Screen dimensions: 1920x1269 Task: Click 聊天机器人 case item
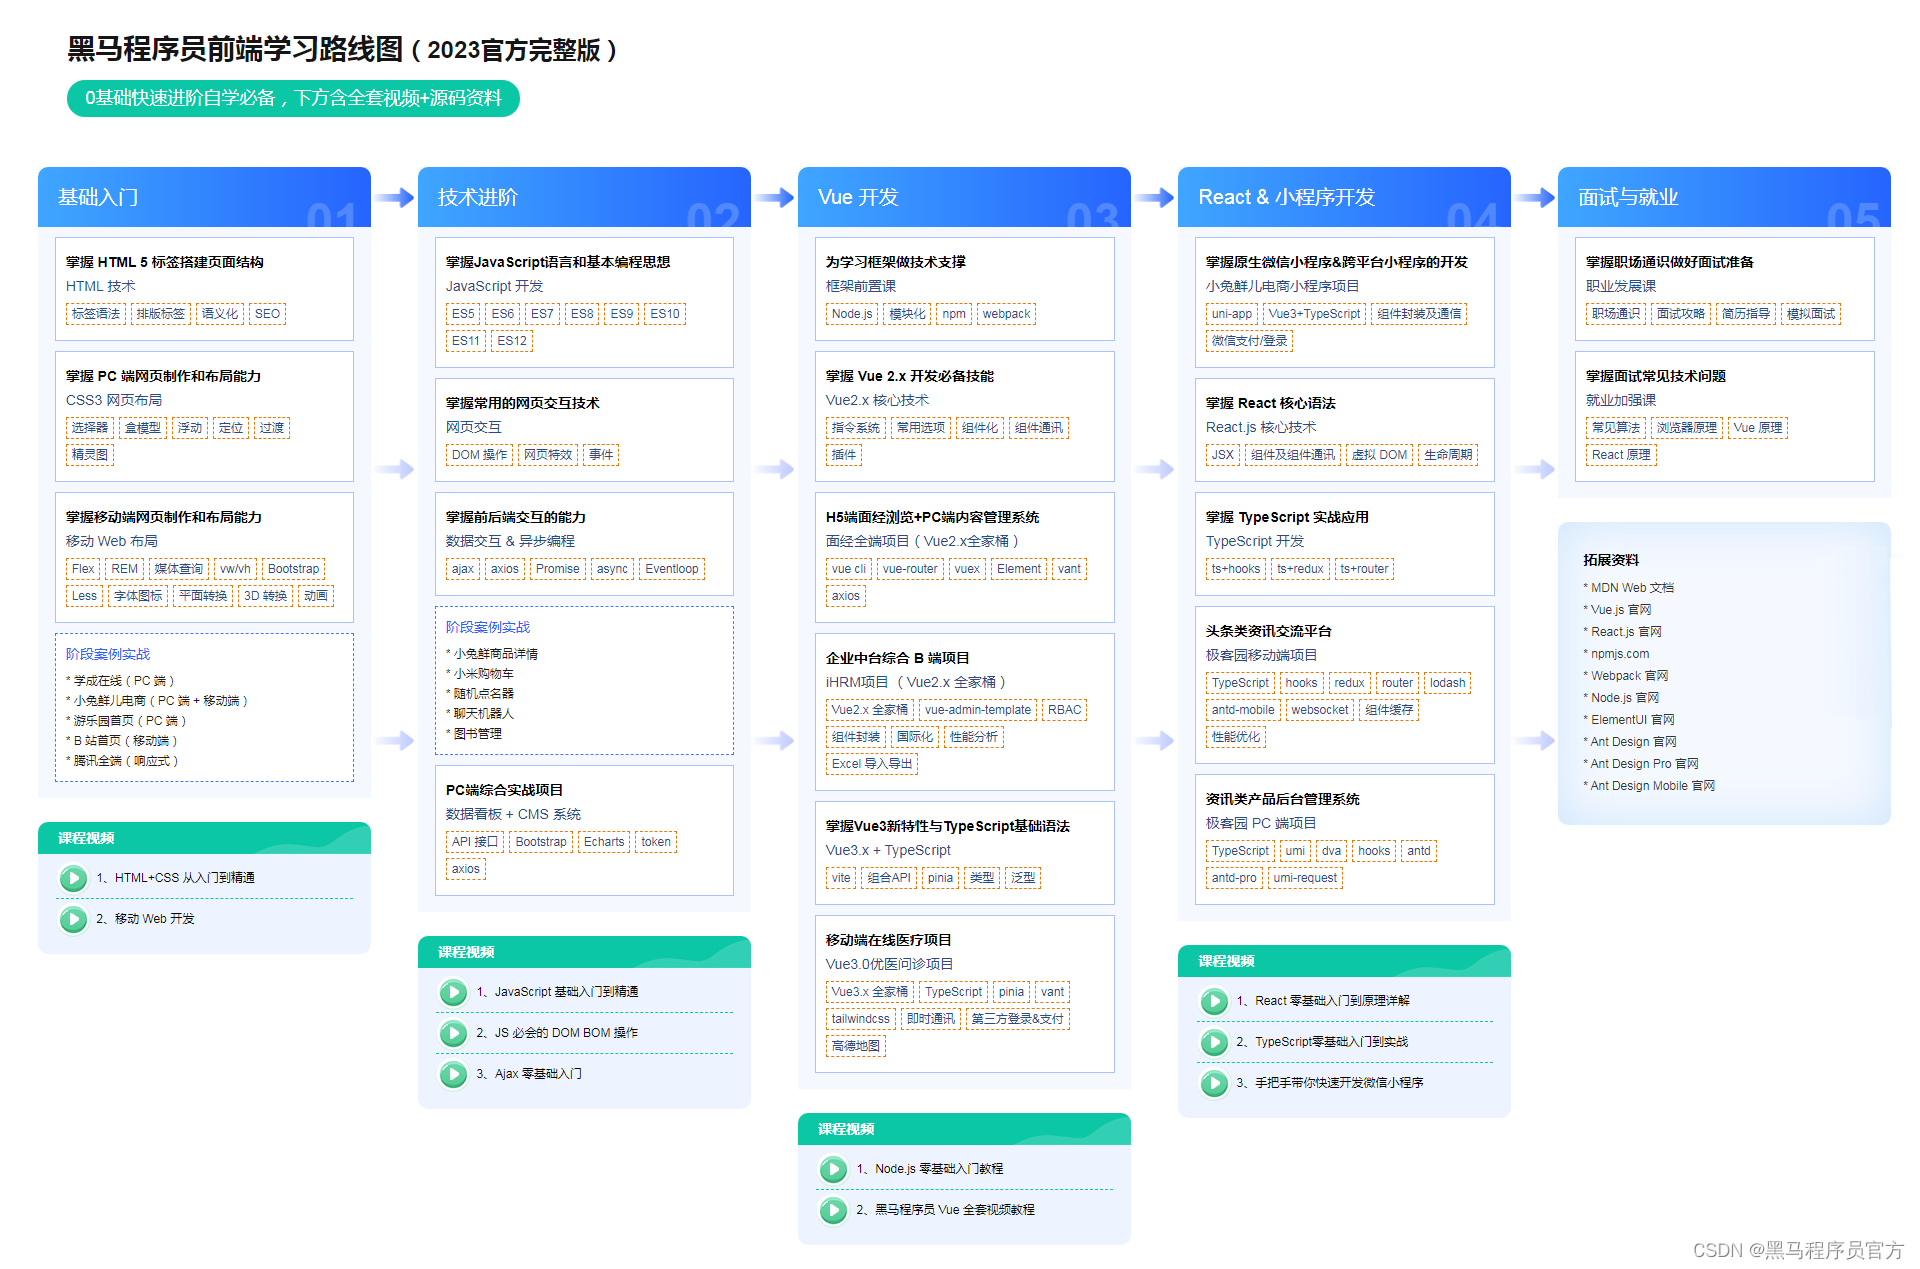482,714
